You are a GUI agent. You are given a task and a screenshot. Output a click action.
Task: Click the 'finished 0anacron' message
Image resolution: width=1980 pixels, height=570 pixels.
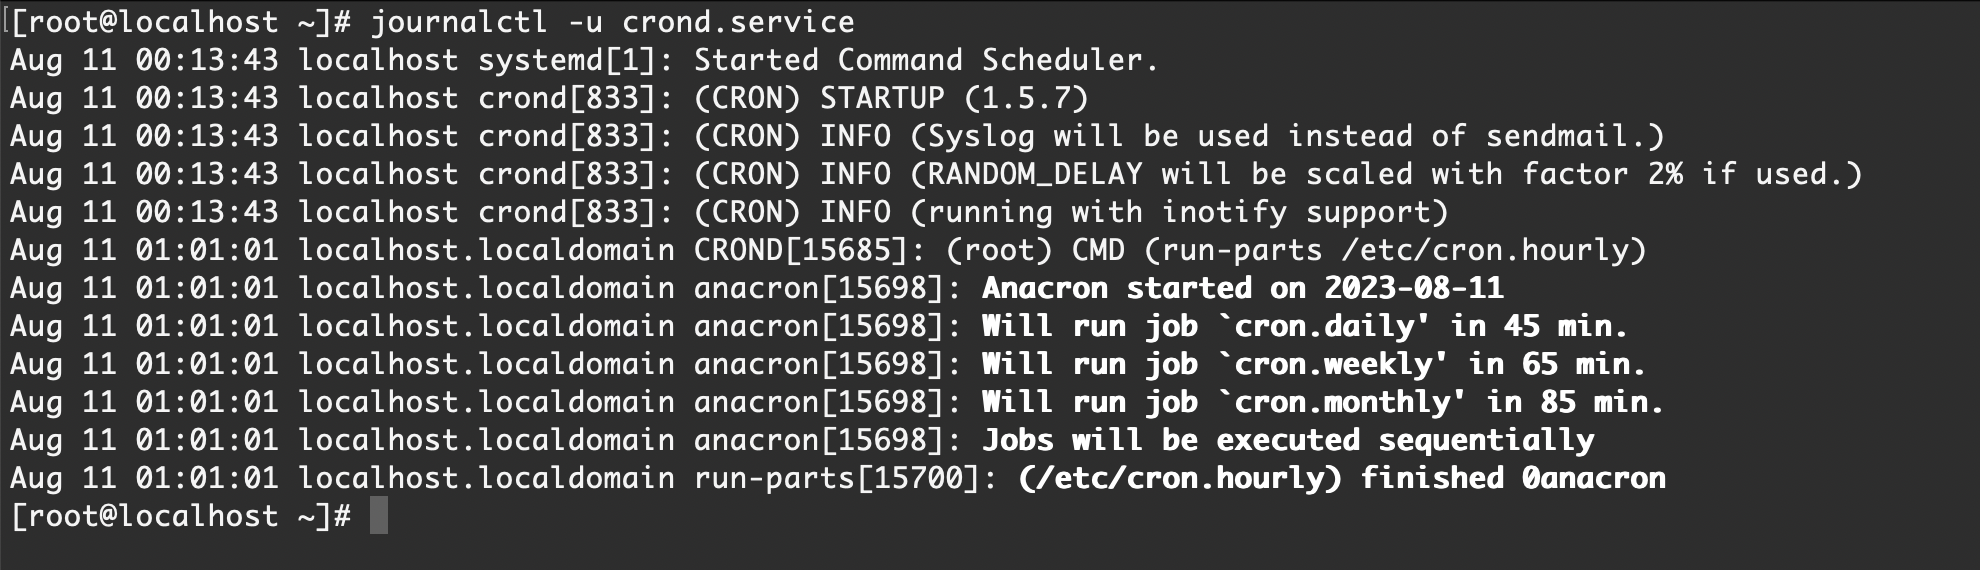(x=1513, y=478)
